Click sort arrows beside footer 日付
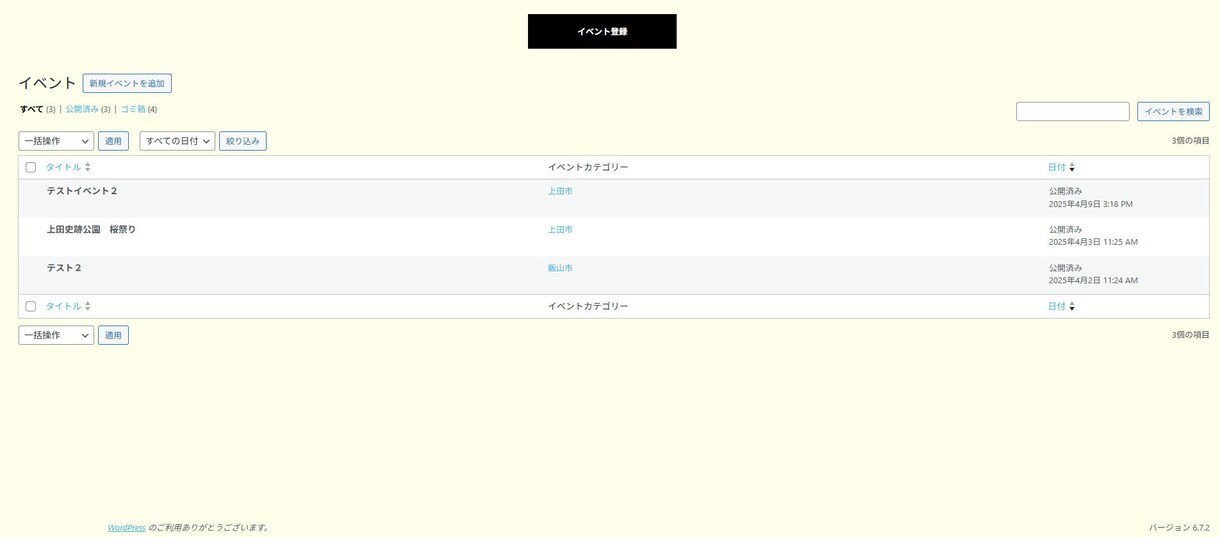This screenshot has height=537, width=1220. [1072, 306]
